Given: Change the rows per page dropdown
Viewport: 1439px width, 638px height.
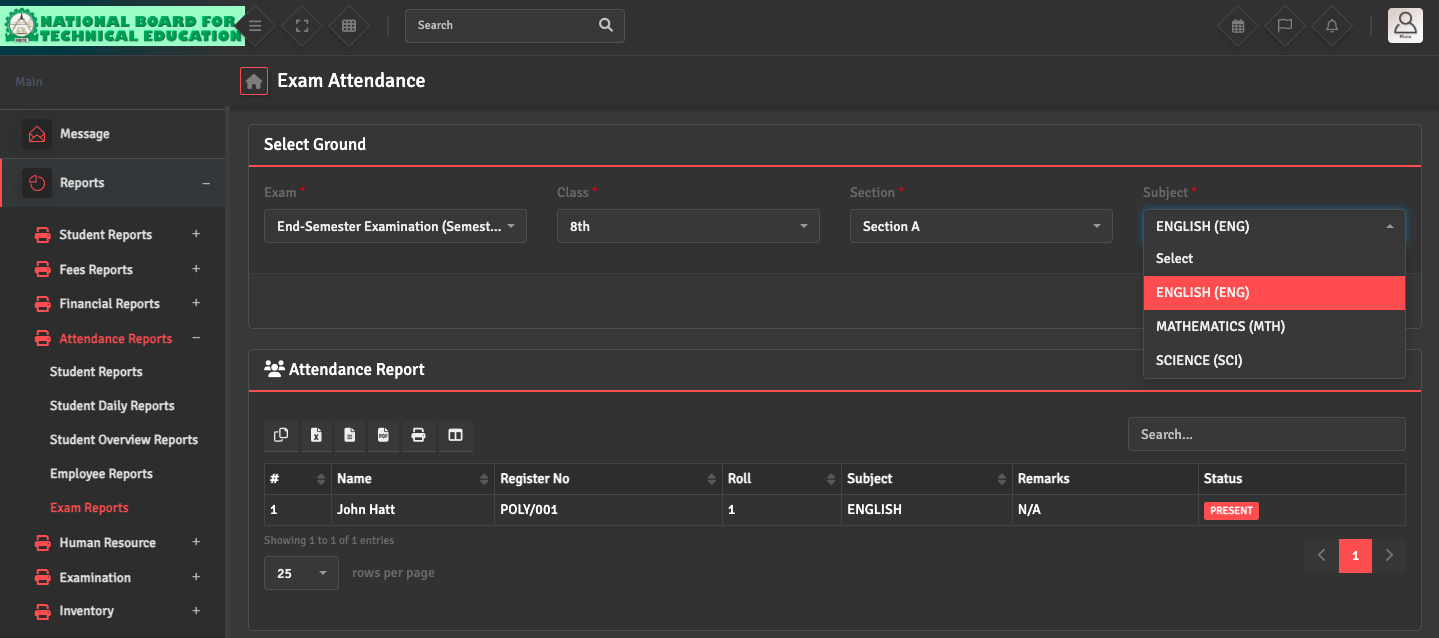Looking at the screenshot, I should coord(301,573).
